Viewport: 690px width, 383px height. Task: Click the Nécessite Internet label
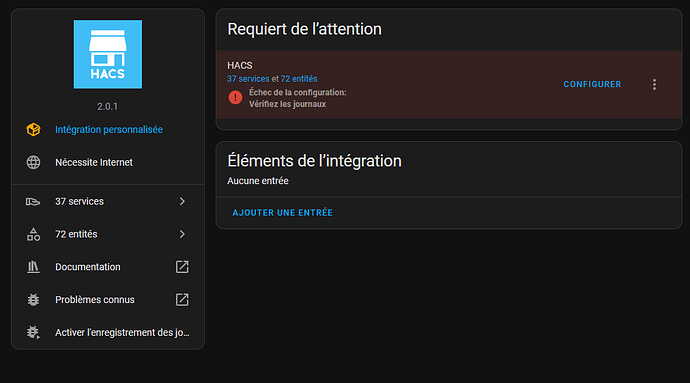94,162
